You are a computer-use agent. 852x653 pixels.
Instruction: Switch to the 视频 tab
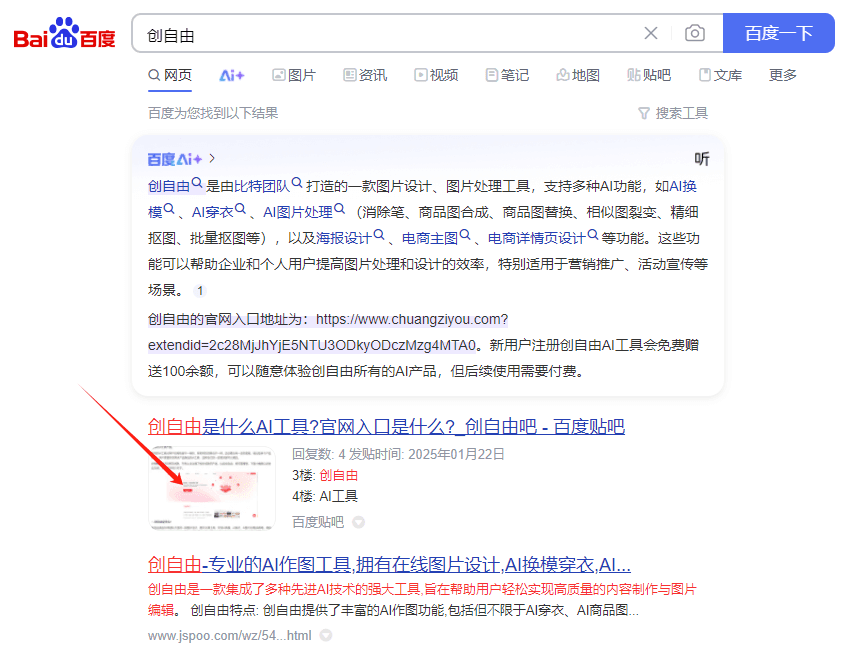[436, 75]
